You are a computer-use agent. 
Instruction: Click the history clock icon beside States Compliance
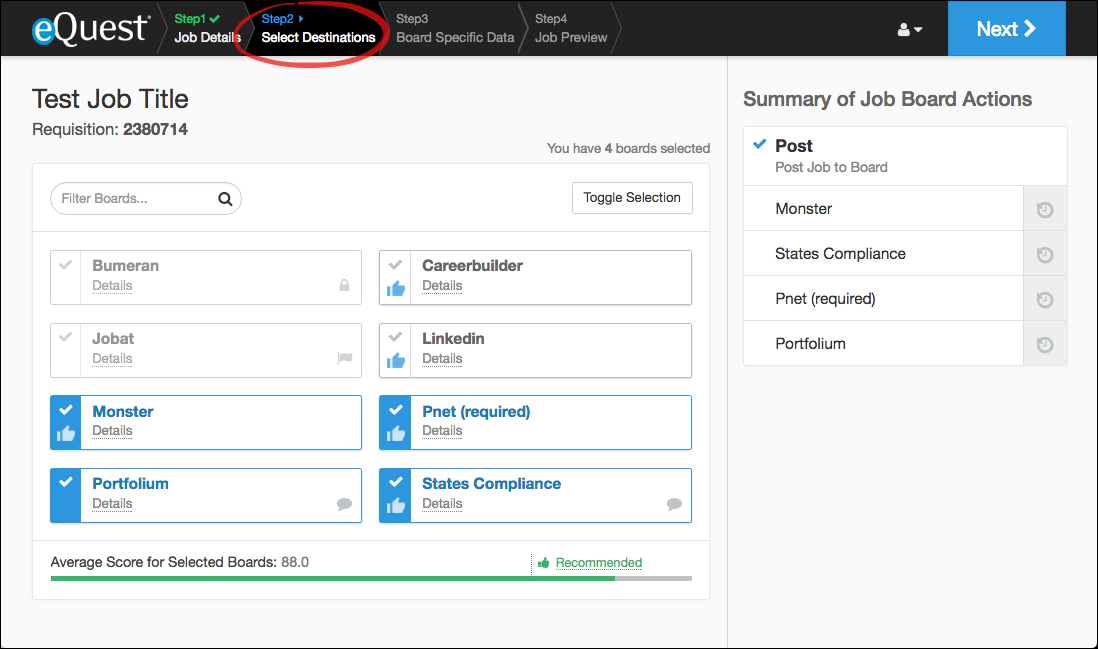pyautogui.click(x=1045, y=254)
